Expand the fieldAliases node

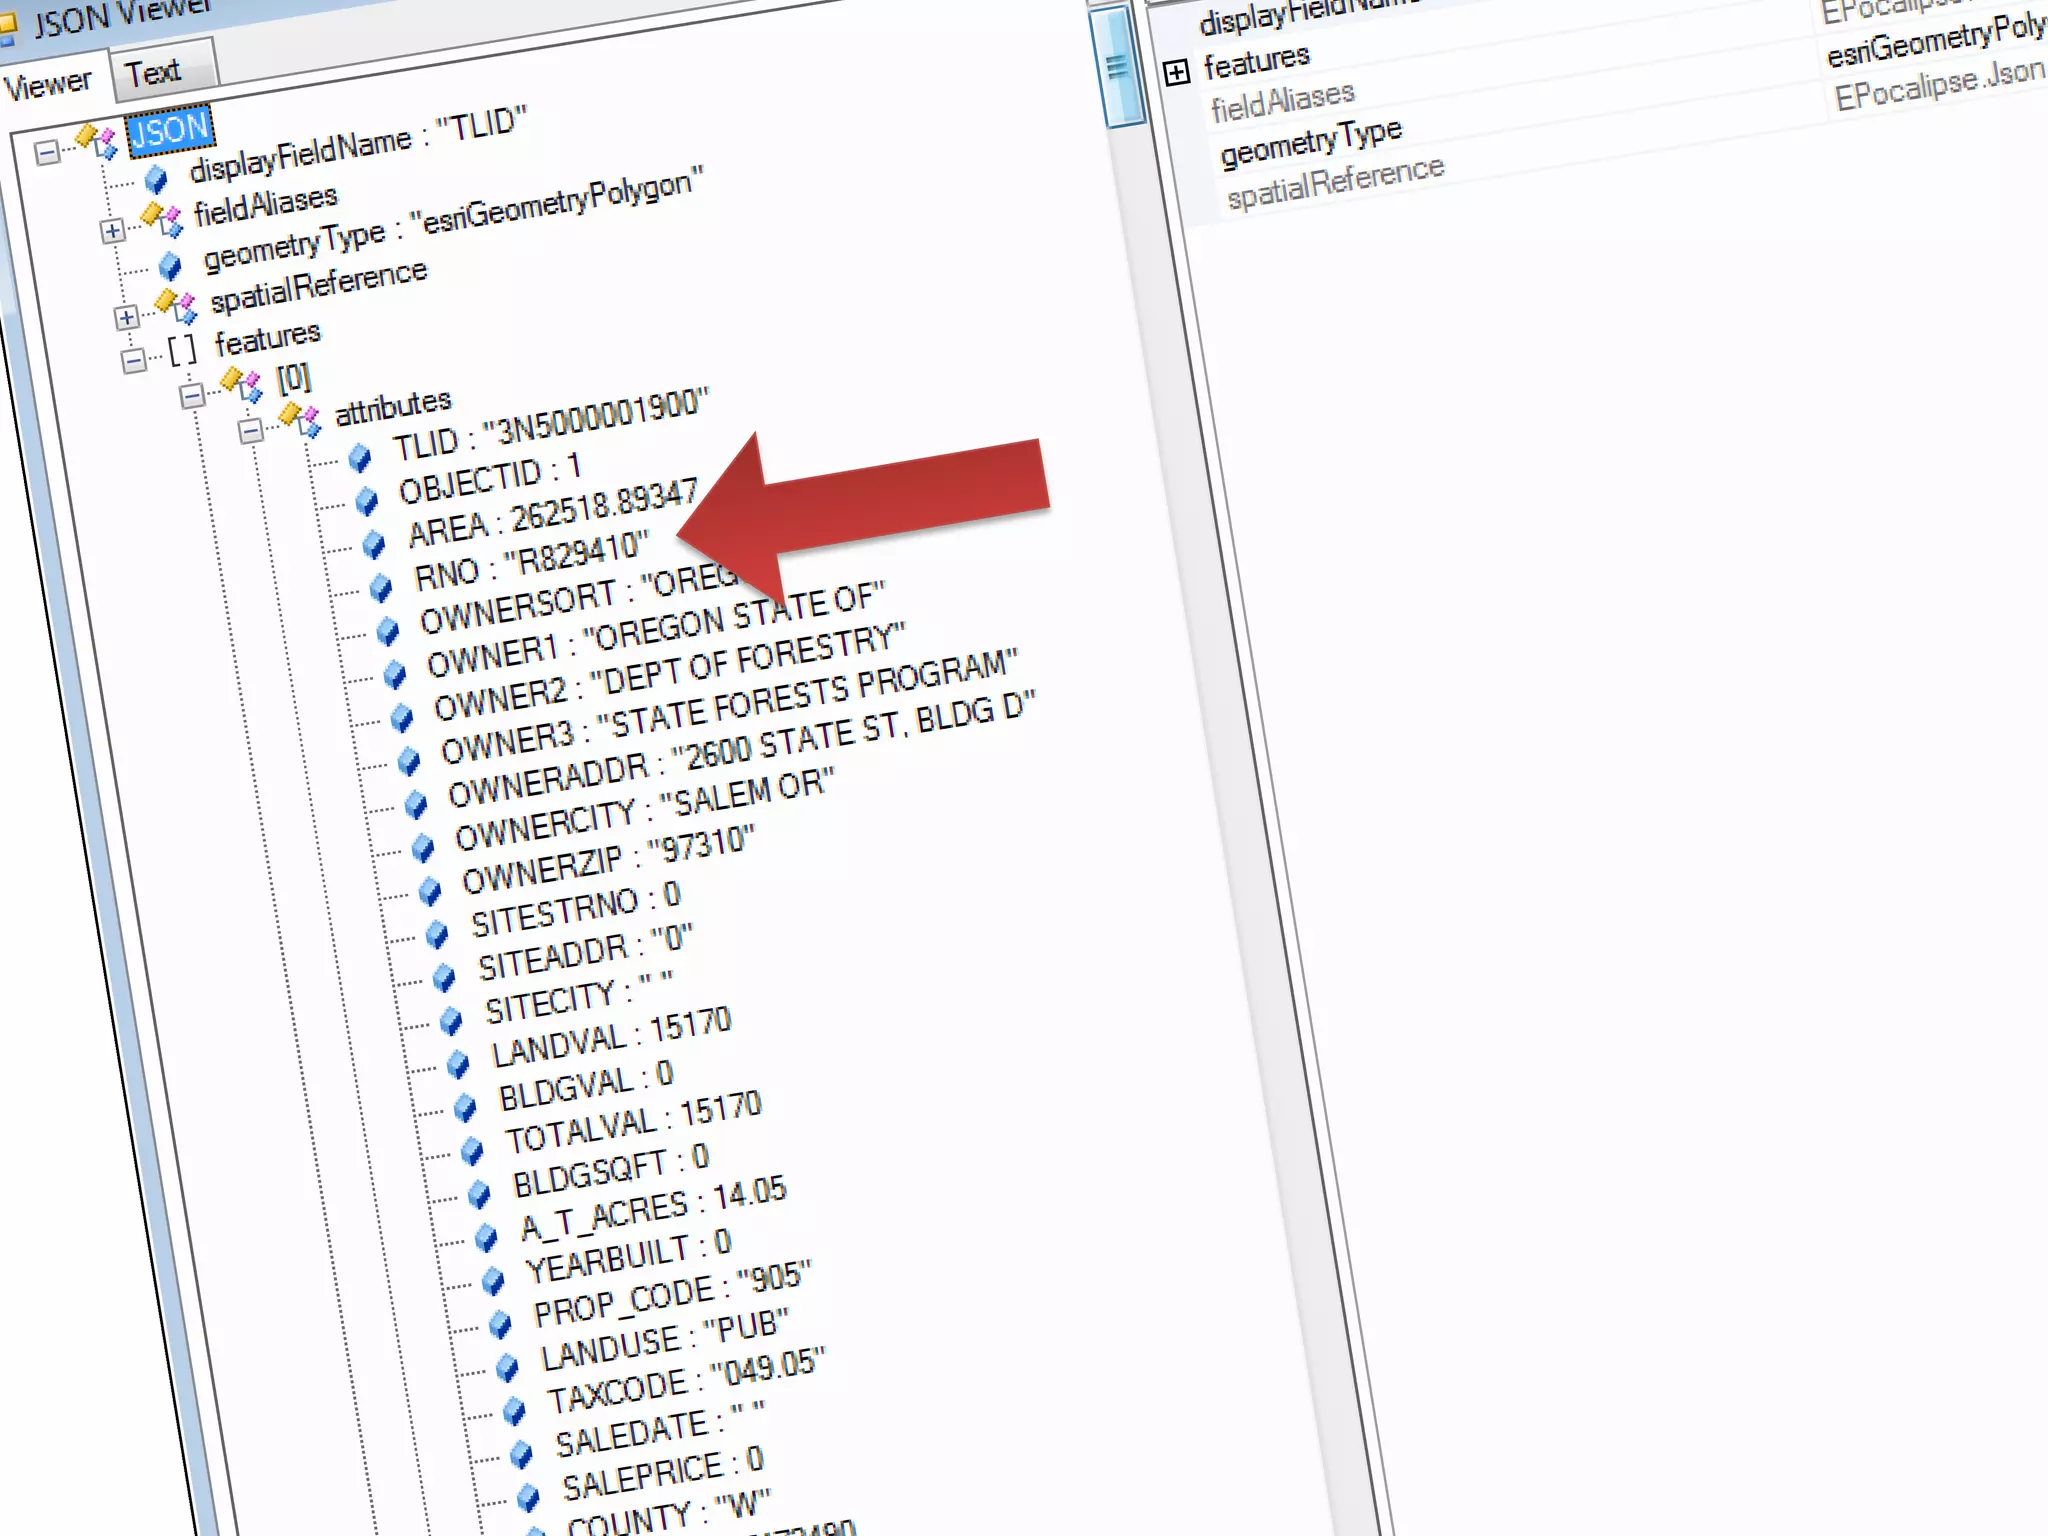pos(113,231)
